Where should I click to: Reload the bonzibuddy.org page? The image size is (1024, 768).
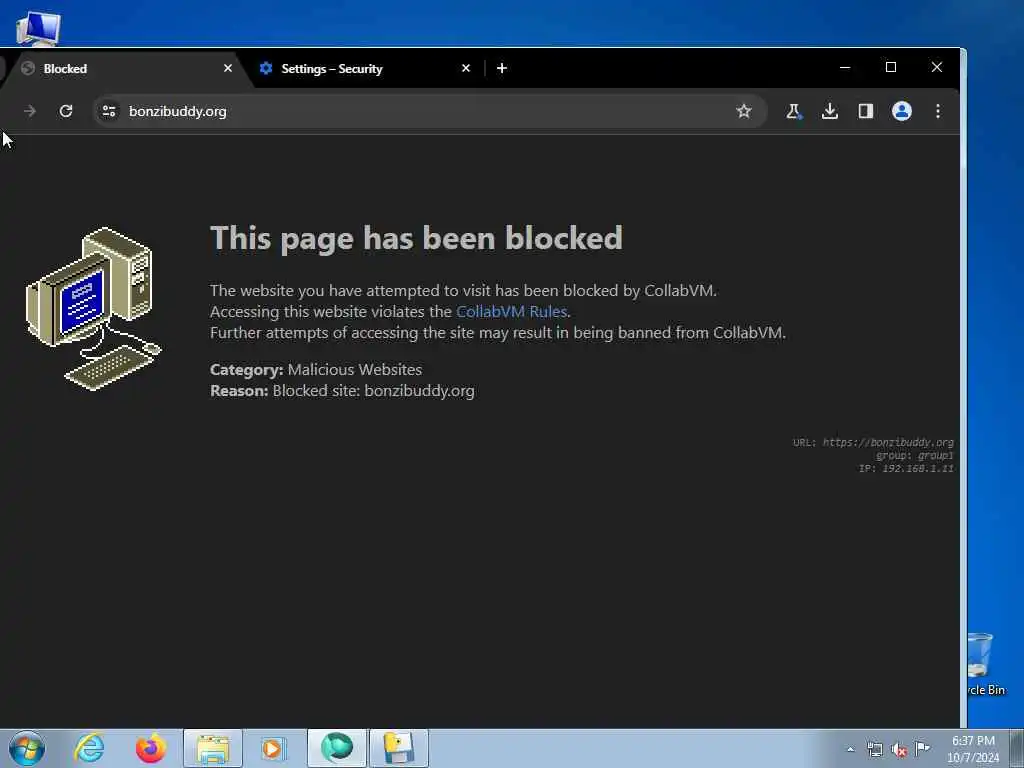pyautogui.click(x=66, y=111)
